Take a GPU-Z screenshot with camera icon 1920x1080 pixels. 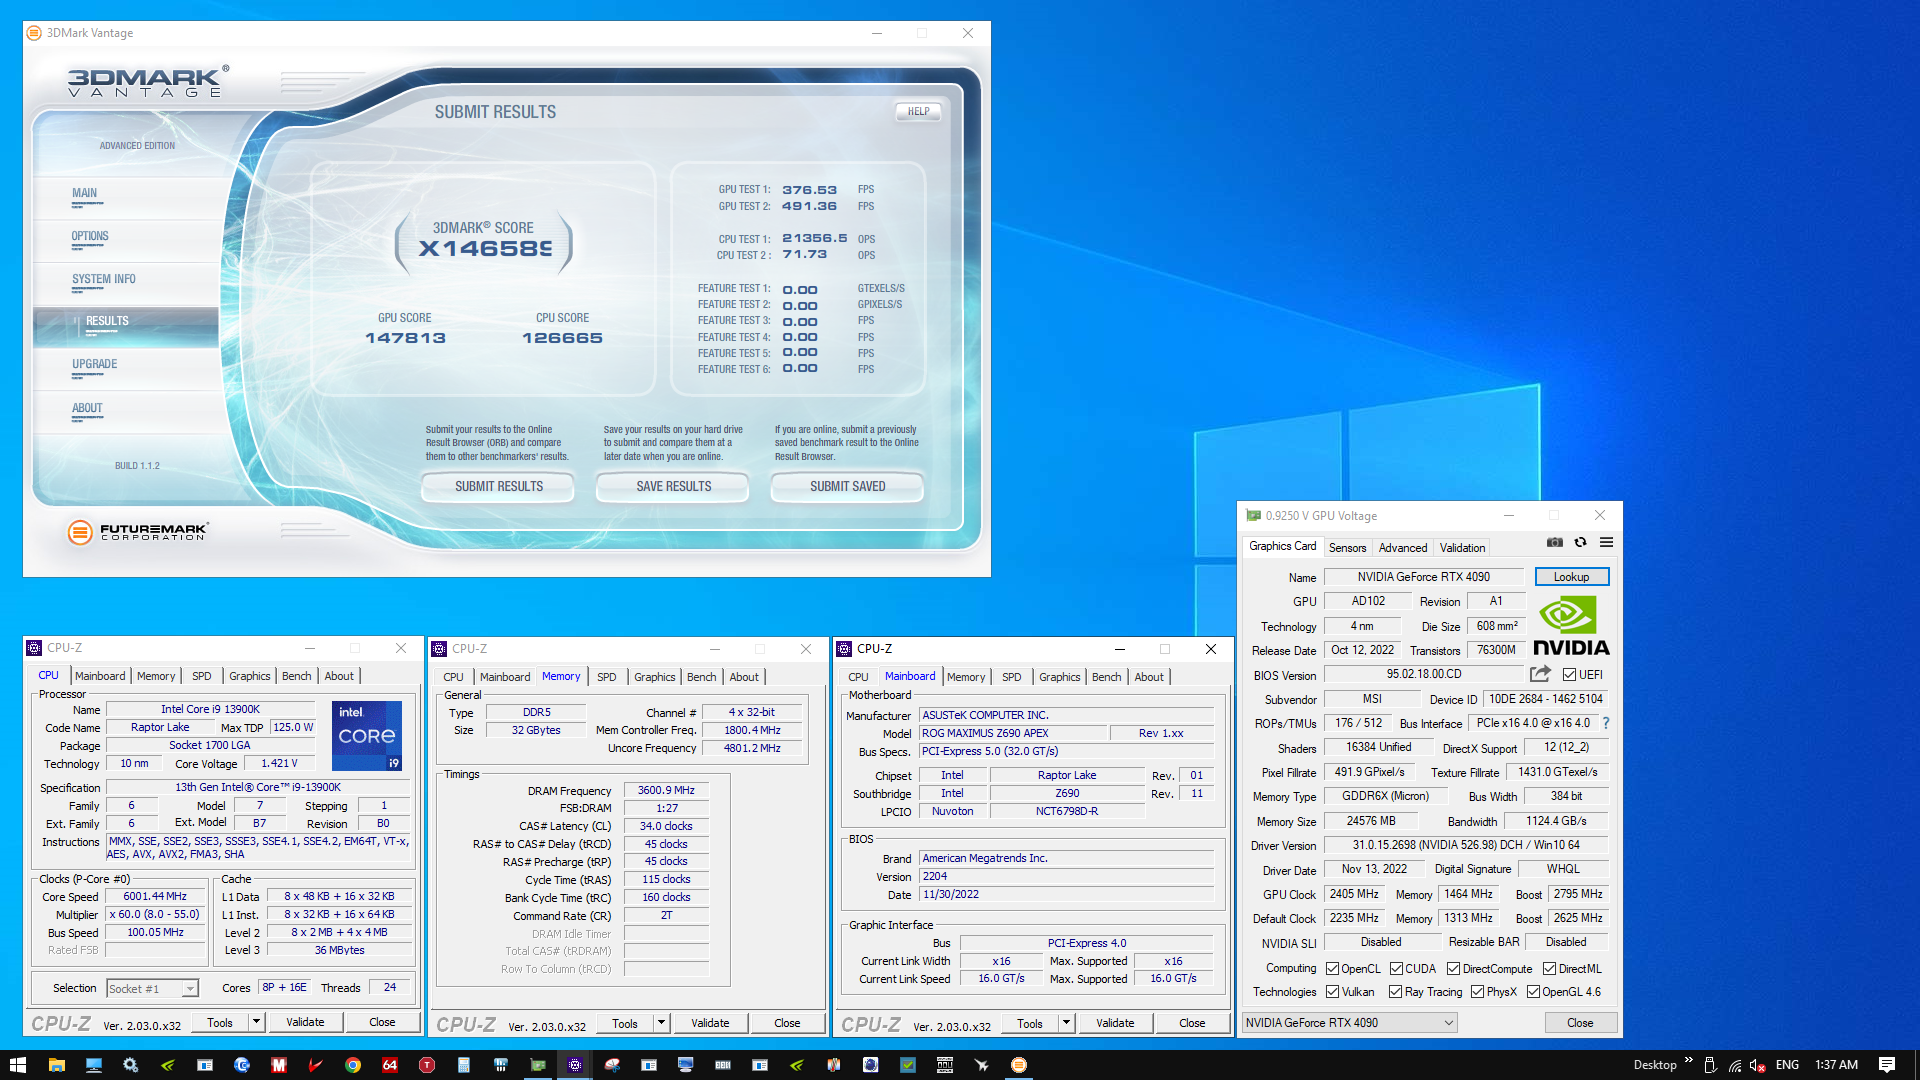point(1554,542)
